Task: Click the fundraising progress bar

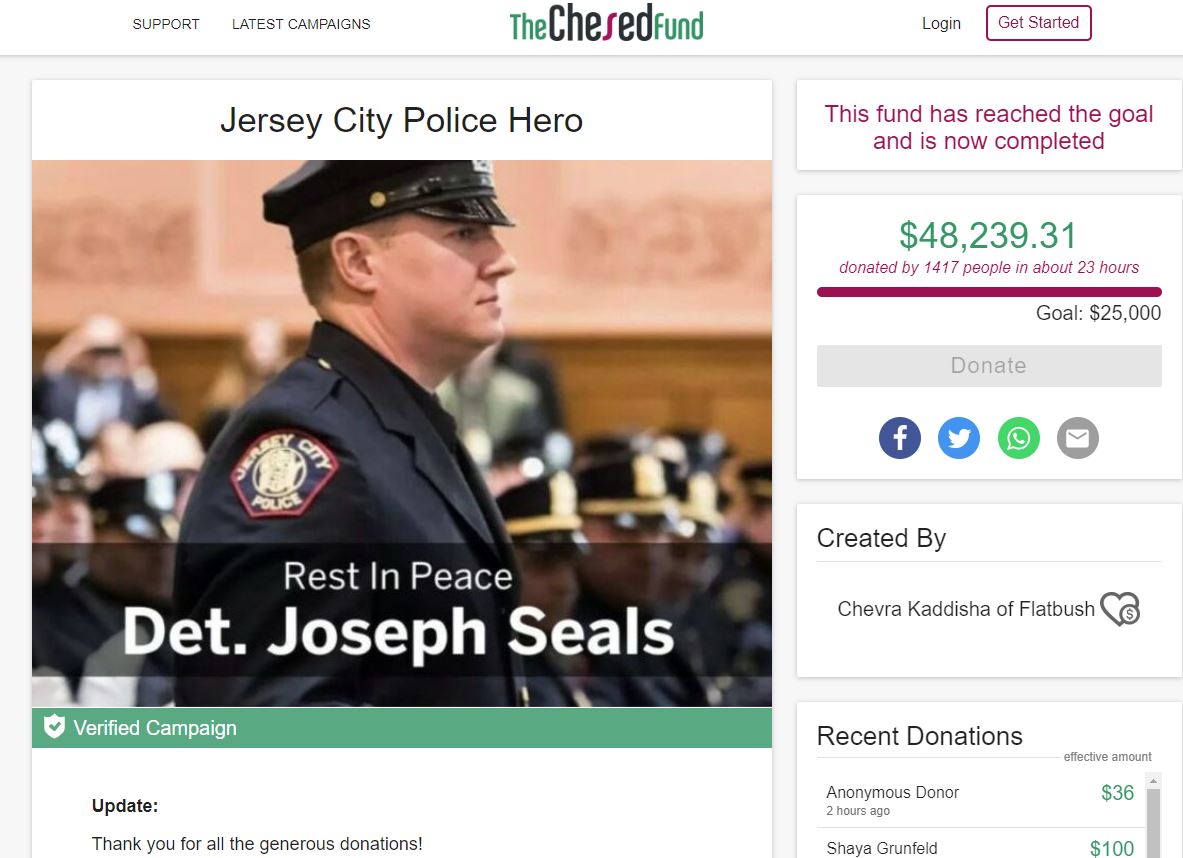Action: pyautogui.click(x=989, y=292)
